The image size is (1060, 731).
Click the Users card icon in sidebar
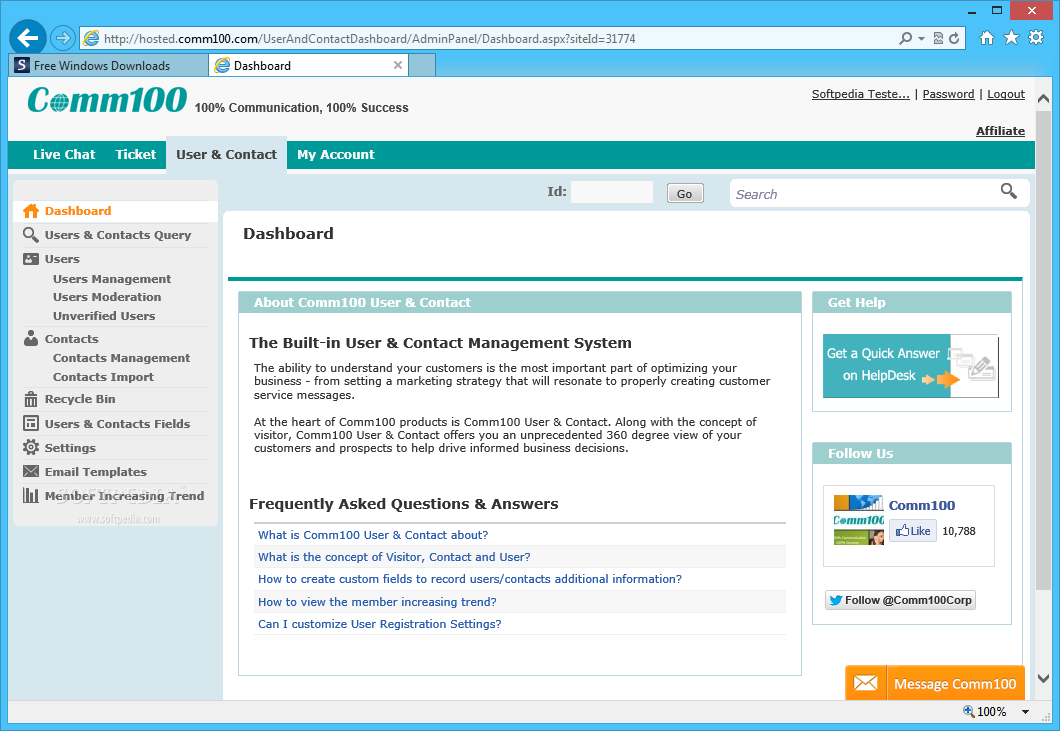[31, 259]
